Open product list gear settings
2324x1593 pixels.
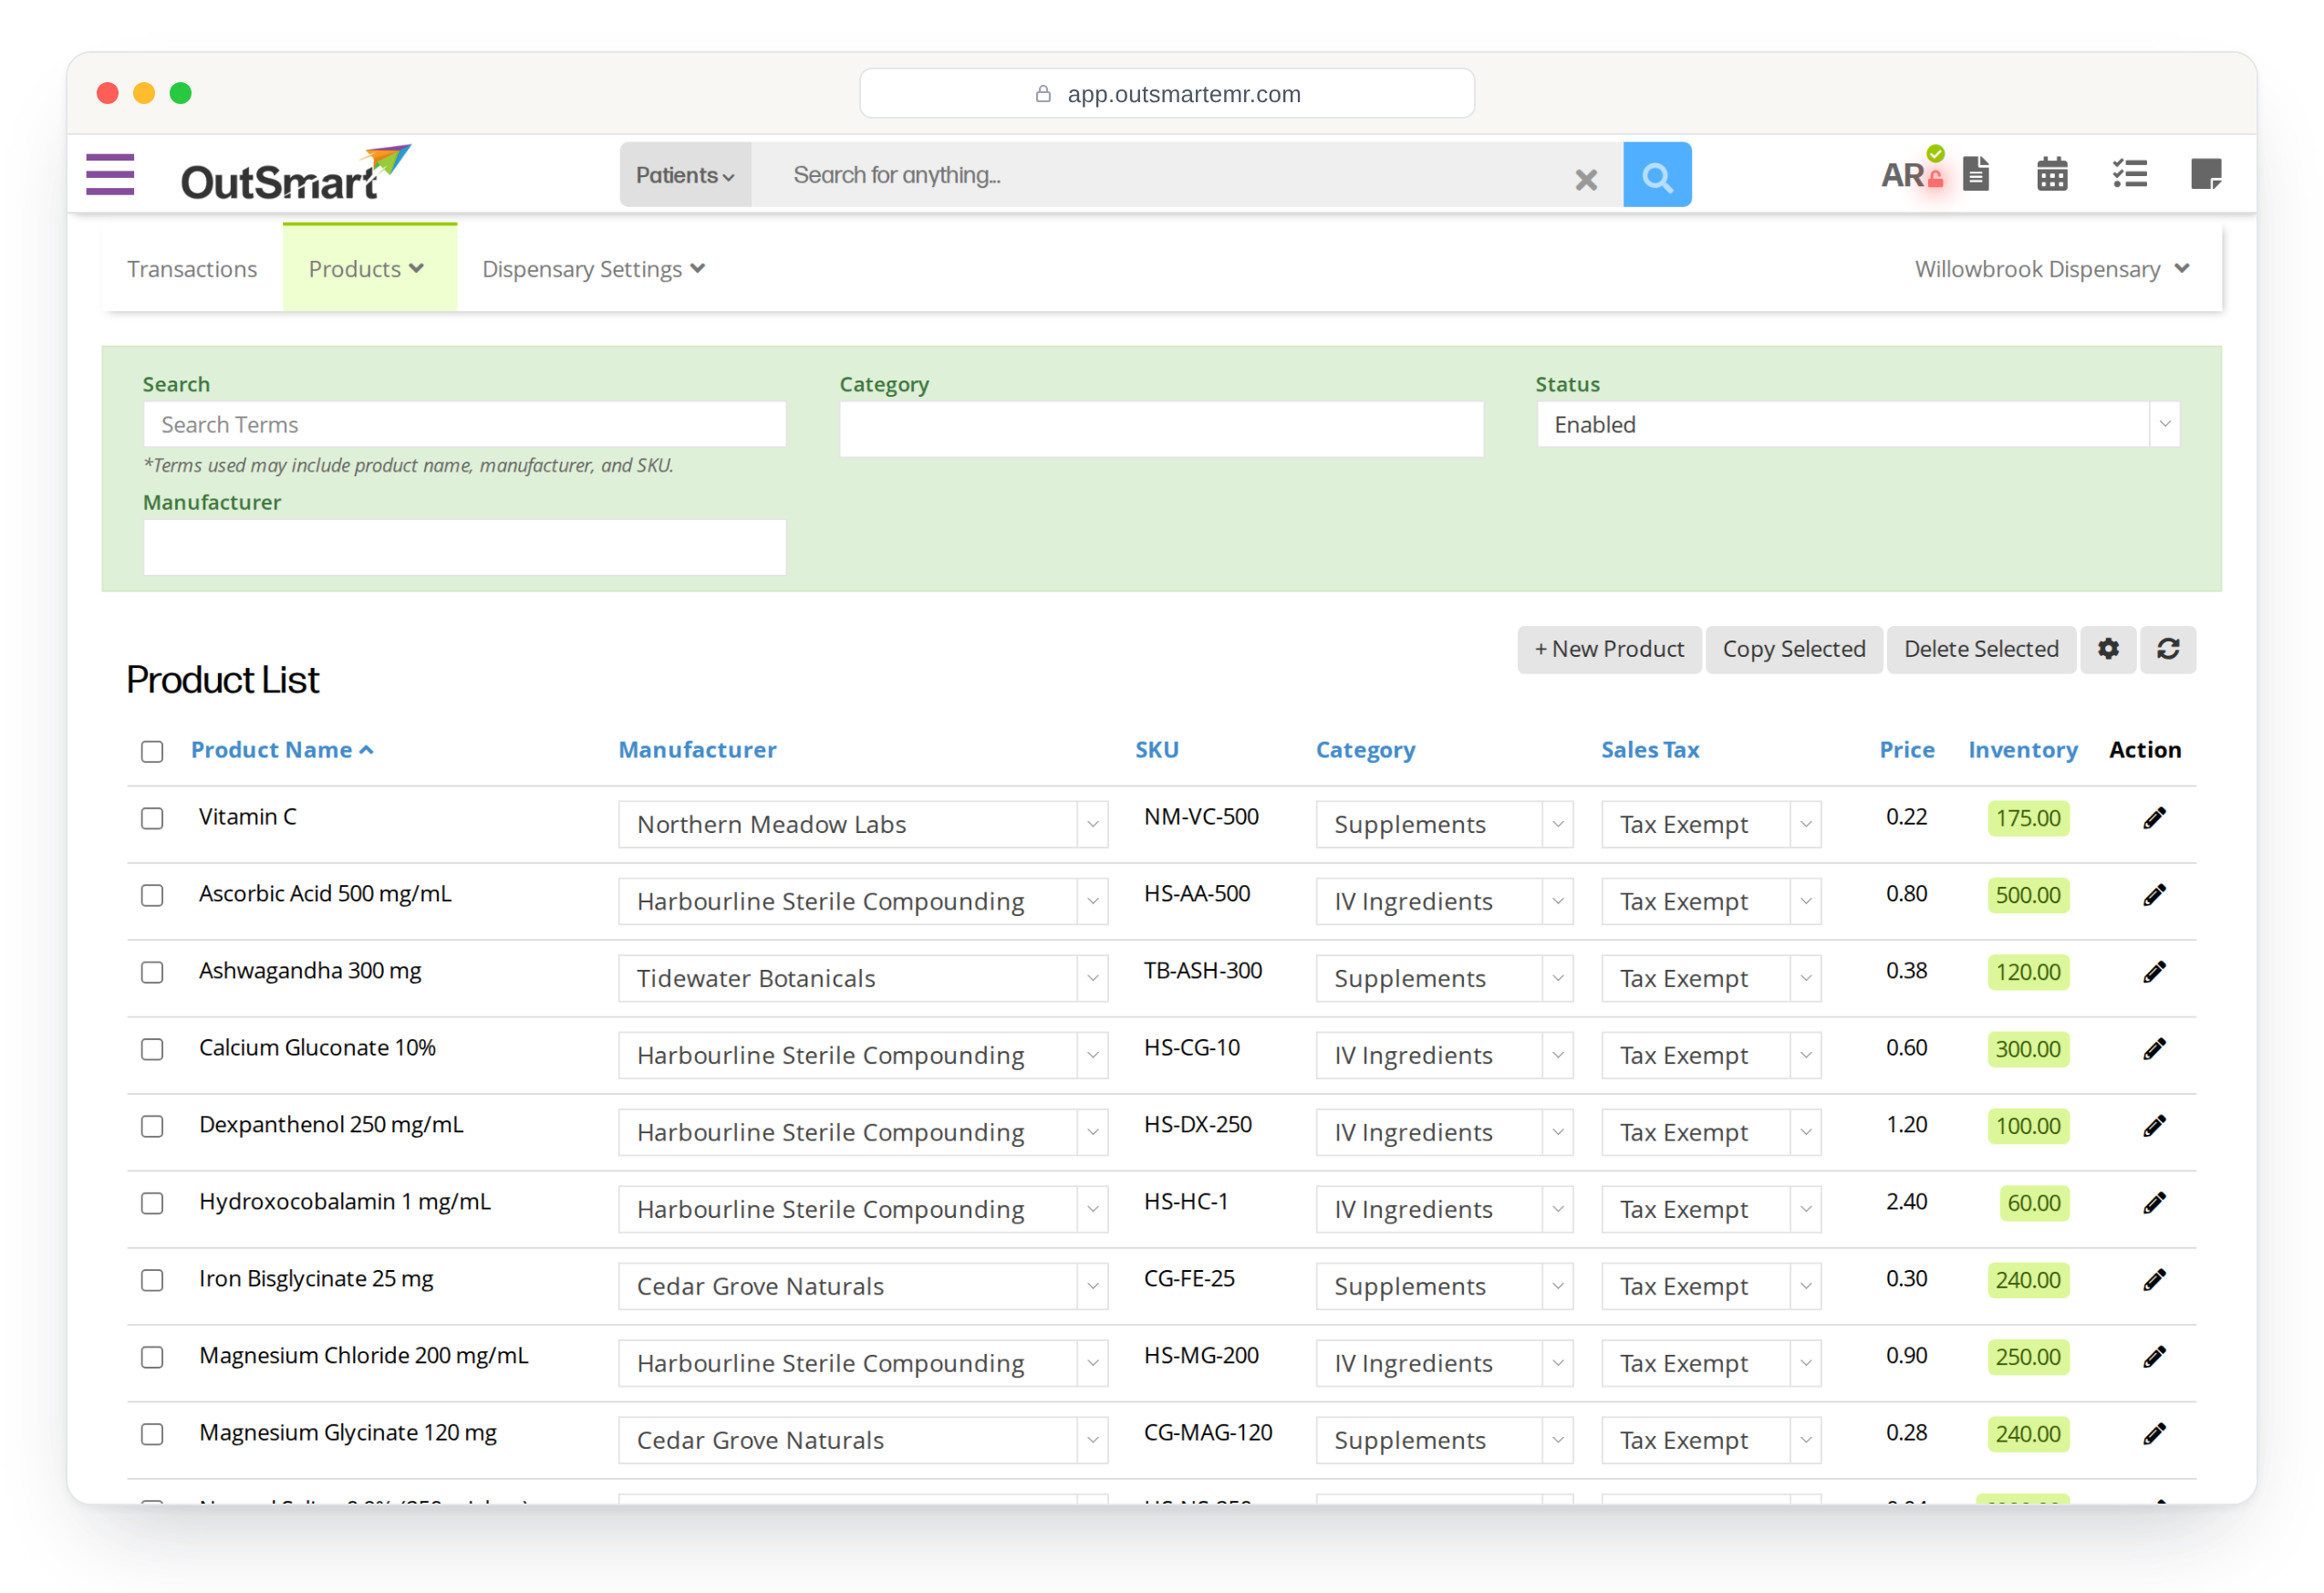(2108, 650)
